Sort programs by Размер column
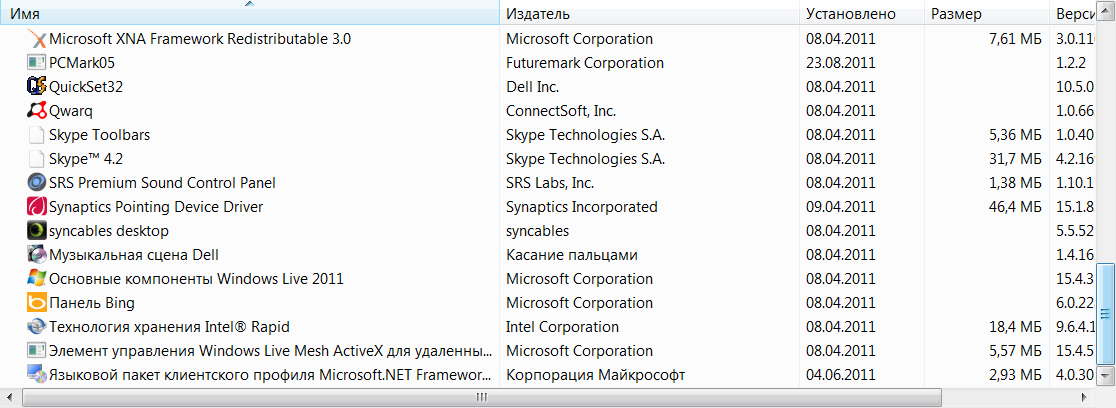The image size is (1116, 408). [985, 14]
